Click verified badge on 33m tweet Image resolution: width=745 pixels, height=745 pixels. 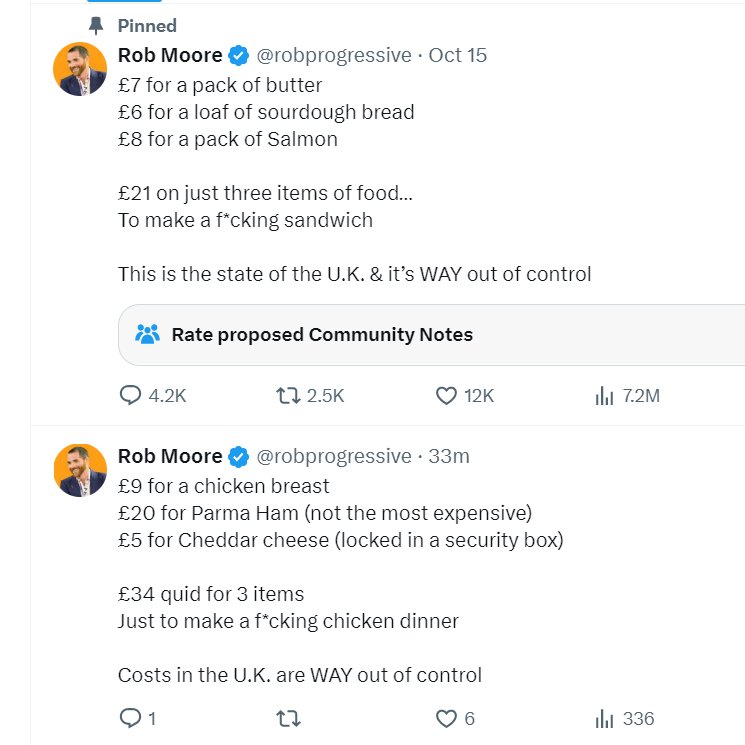pyautogui.click(x=239, y=457)
